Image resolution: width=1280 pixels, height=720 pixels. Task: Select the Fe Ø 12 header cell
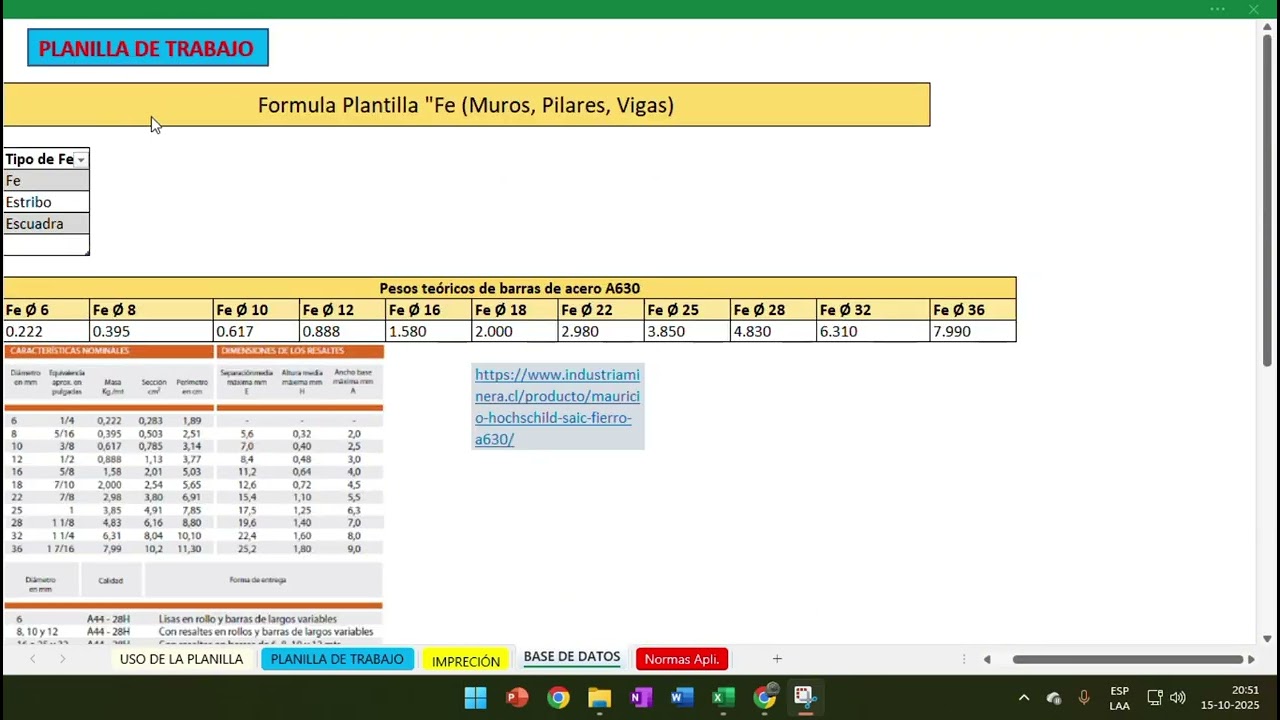[x=342, y=310]
